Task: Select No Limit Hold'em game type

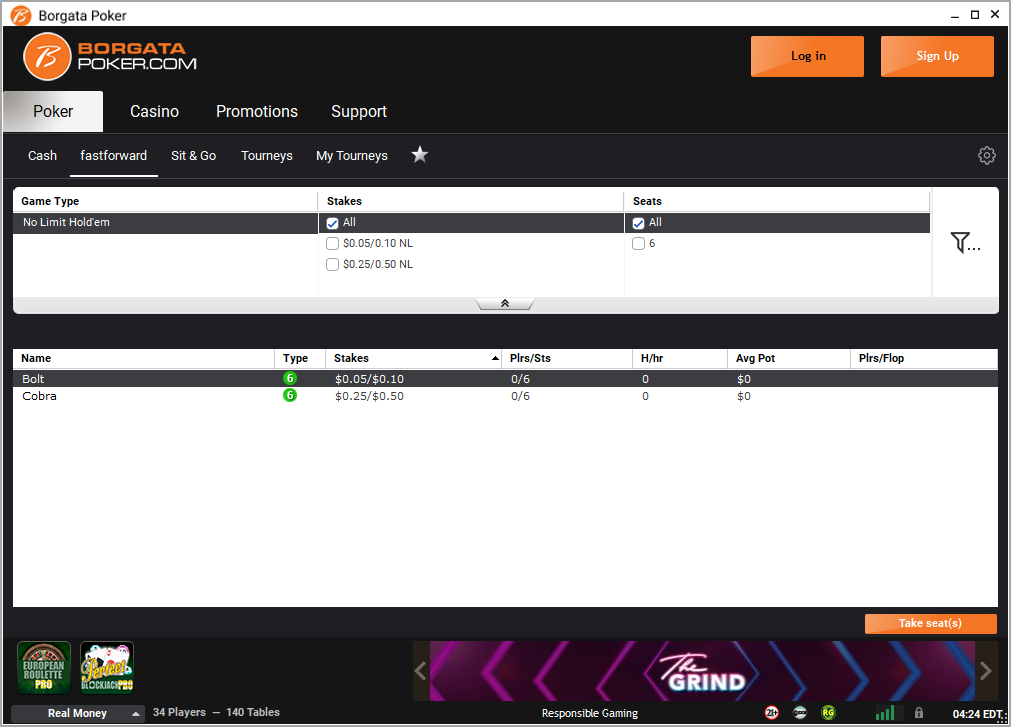Action: 166,223
